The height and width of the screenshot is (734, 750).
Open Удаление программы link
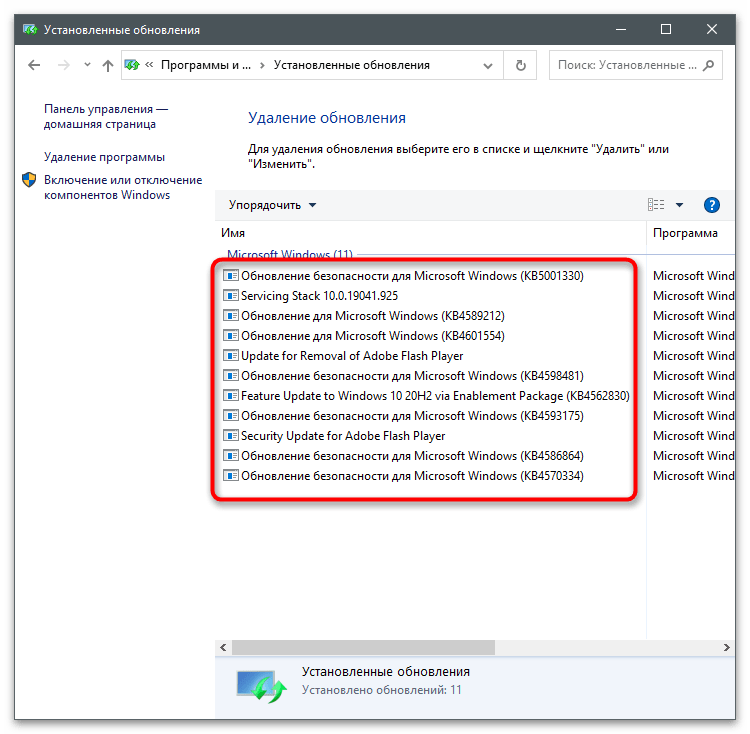104,157
